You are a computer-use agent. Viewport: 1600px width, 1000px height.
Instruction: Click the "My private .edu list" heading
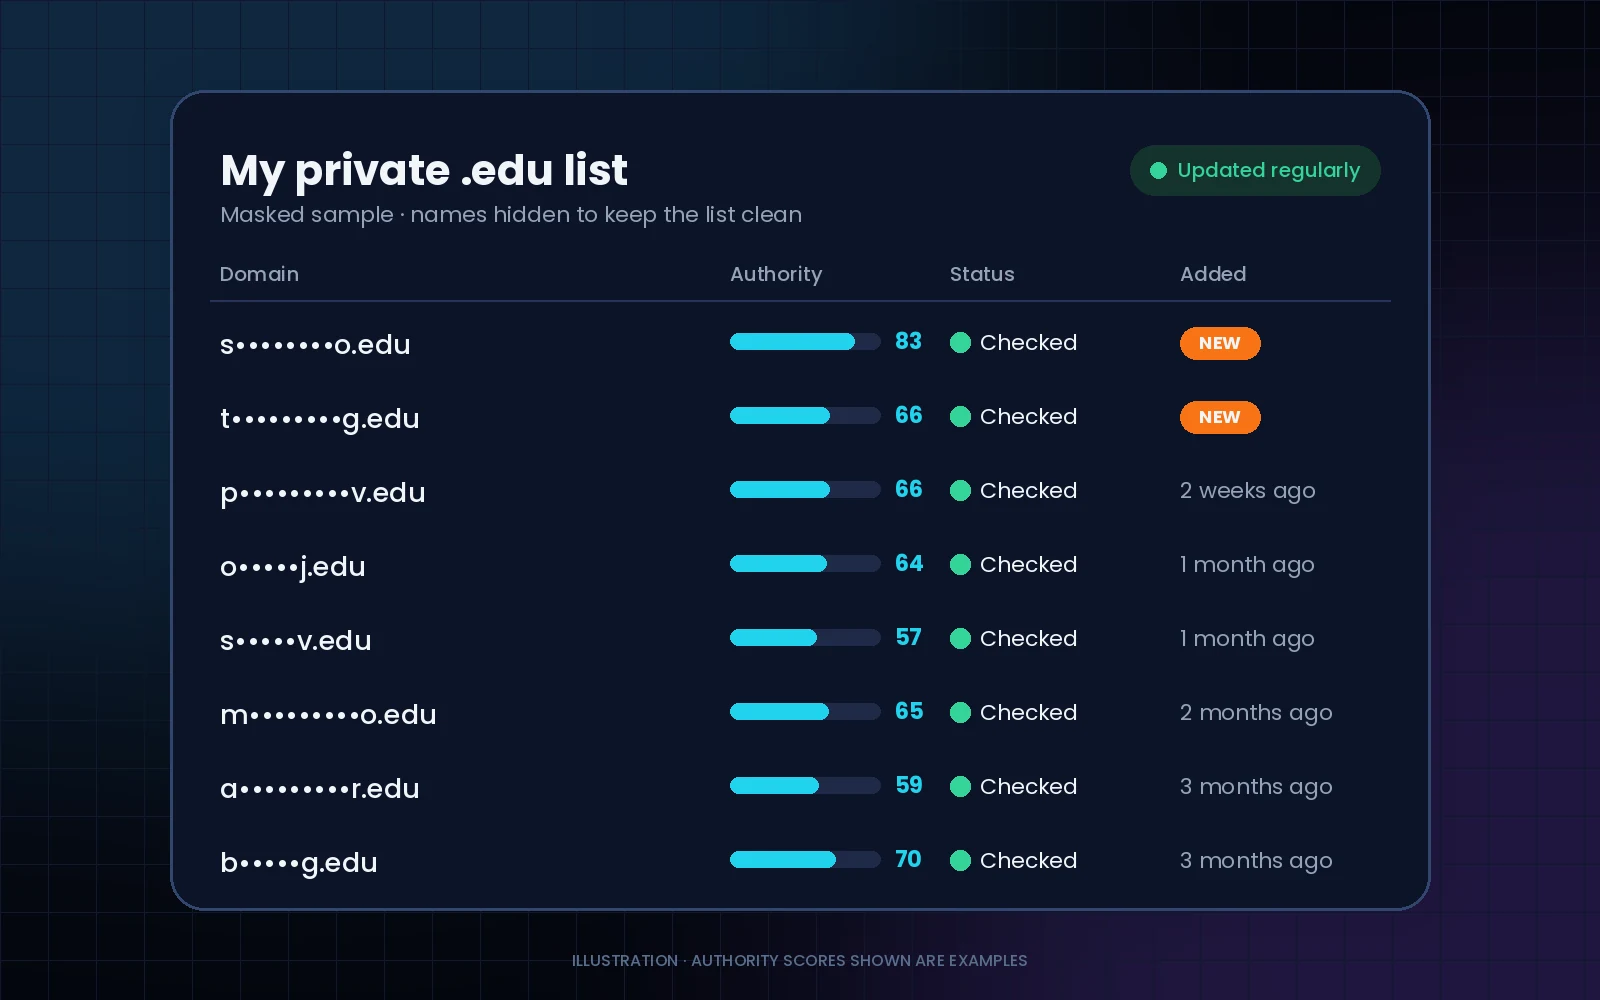click(x=424, y=171)
